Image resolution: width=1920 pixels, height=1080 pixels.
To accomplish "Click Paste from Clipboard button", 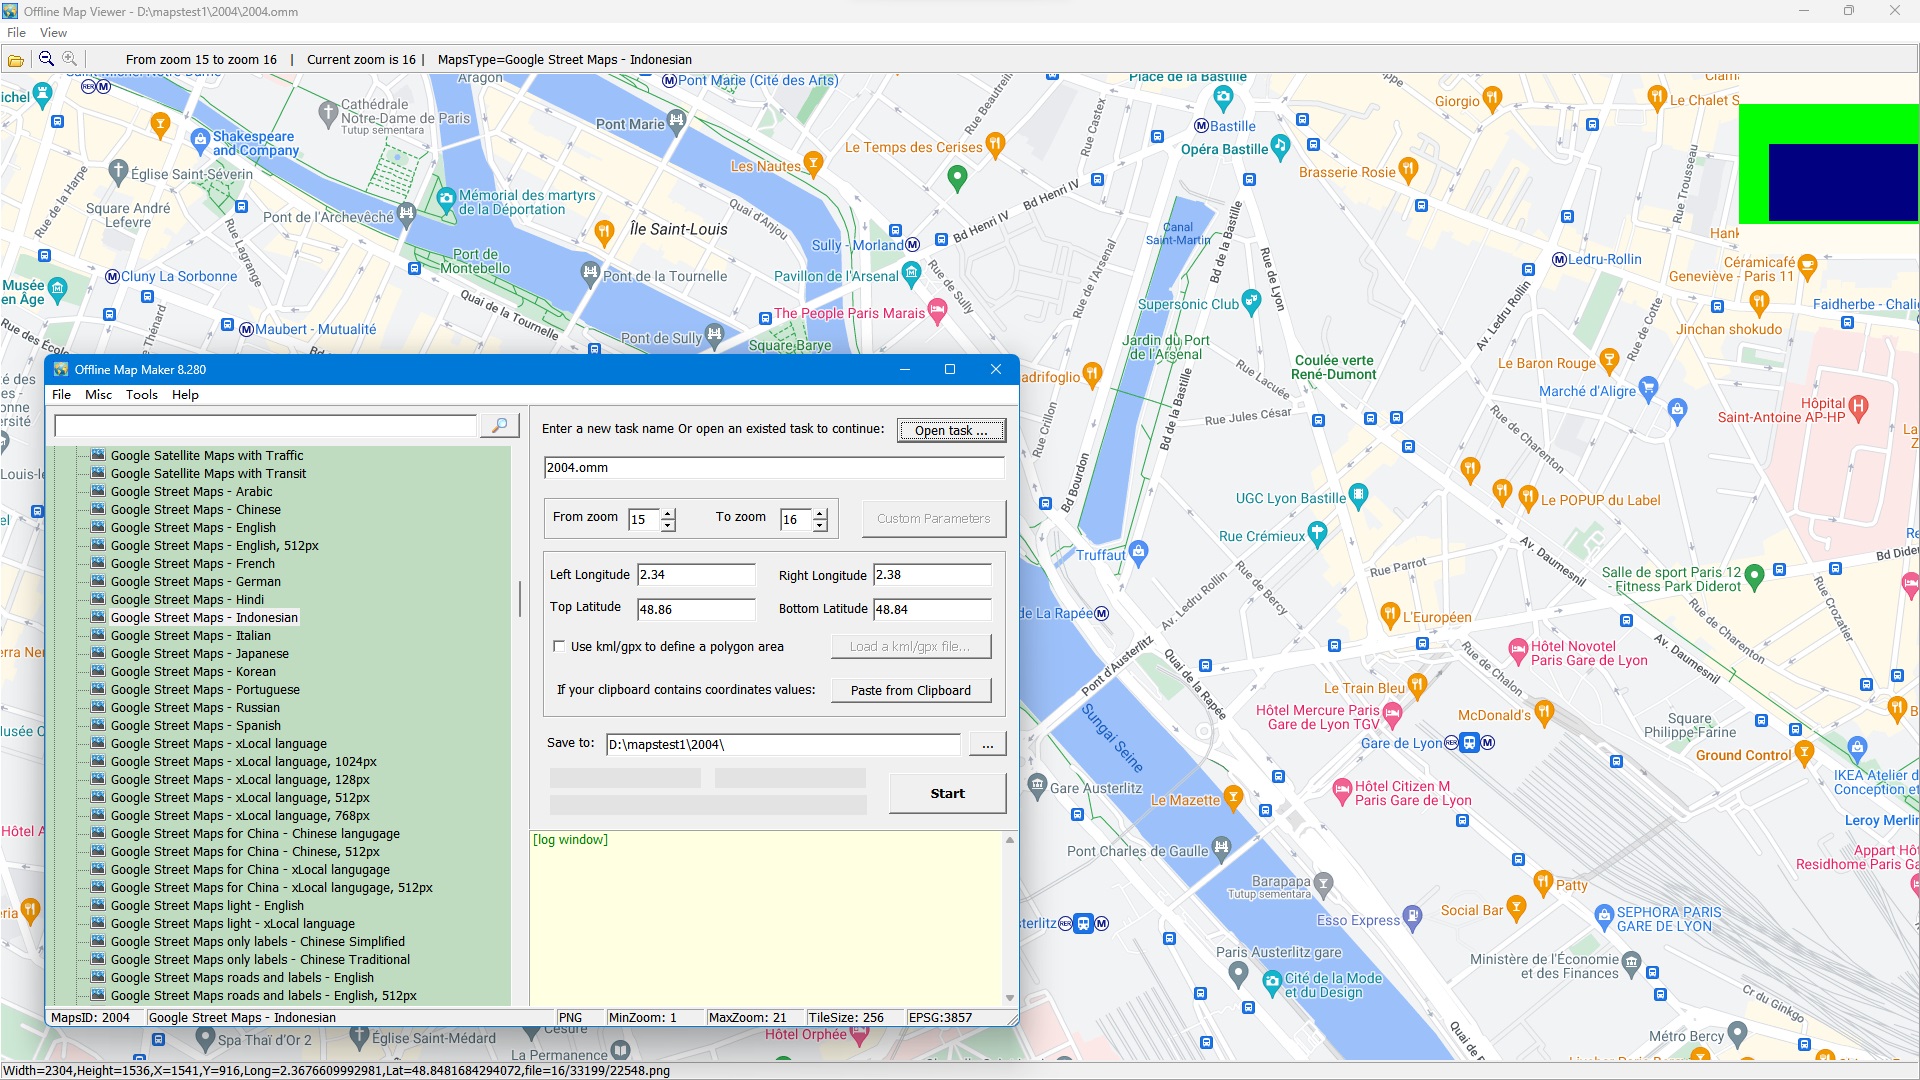I will tap(911, 690).
